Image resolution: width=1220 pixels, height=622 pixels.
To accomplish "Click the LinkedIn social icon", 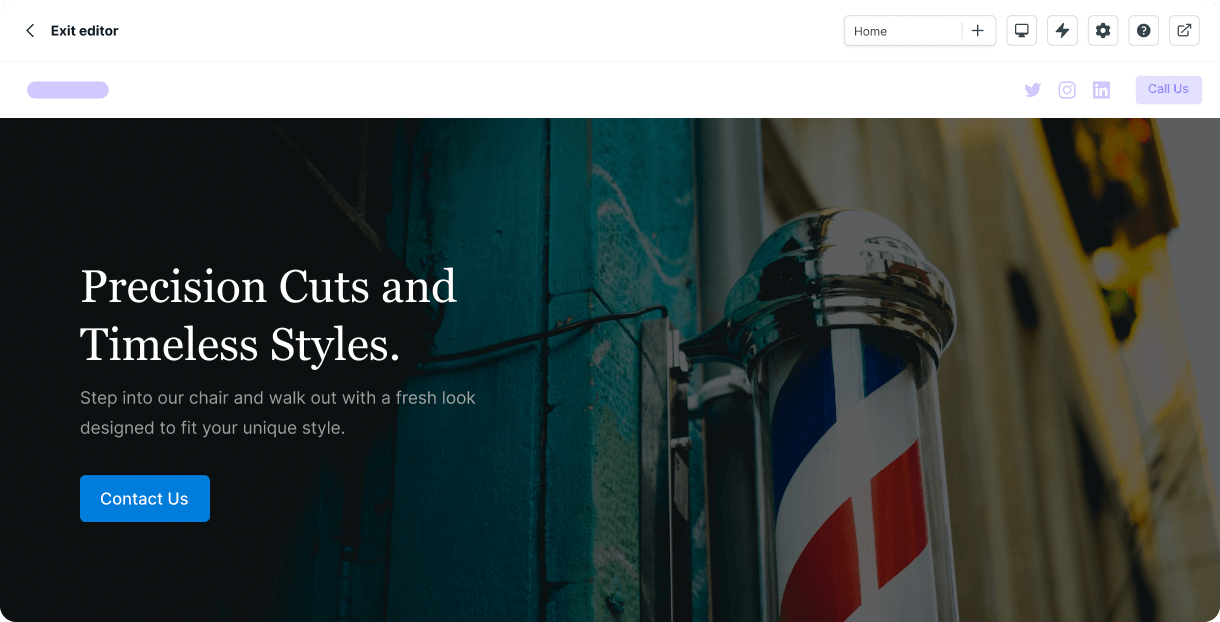I will [x=1101, y=90].
